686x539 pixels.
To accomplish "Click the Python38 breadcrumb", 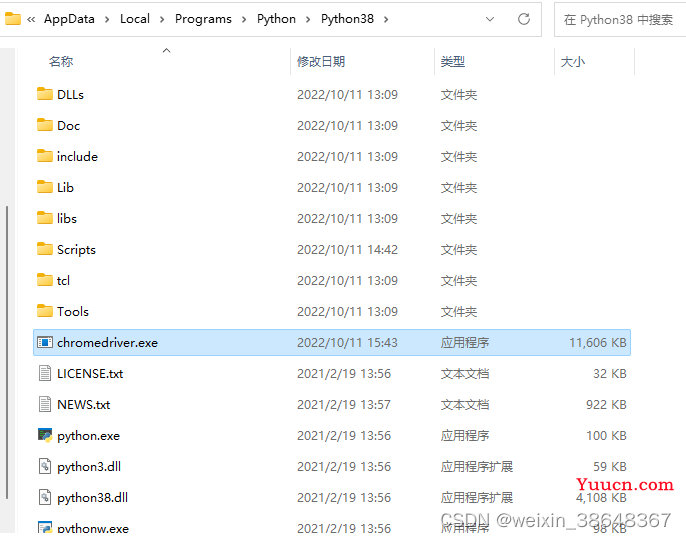I will 347,19.
